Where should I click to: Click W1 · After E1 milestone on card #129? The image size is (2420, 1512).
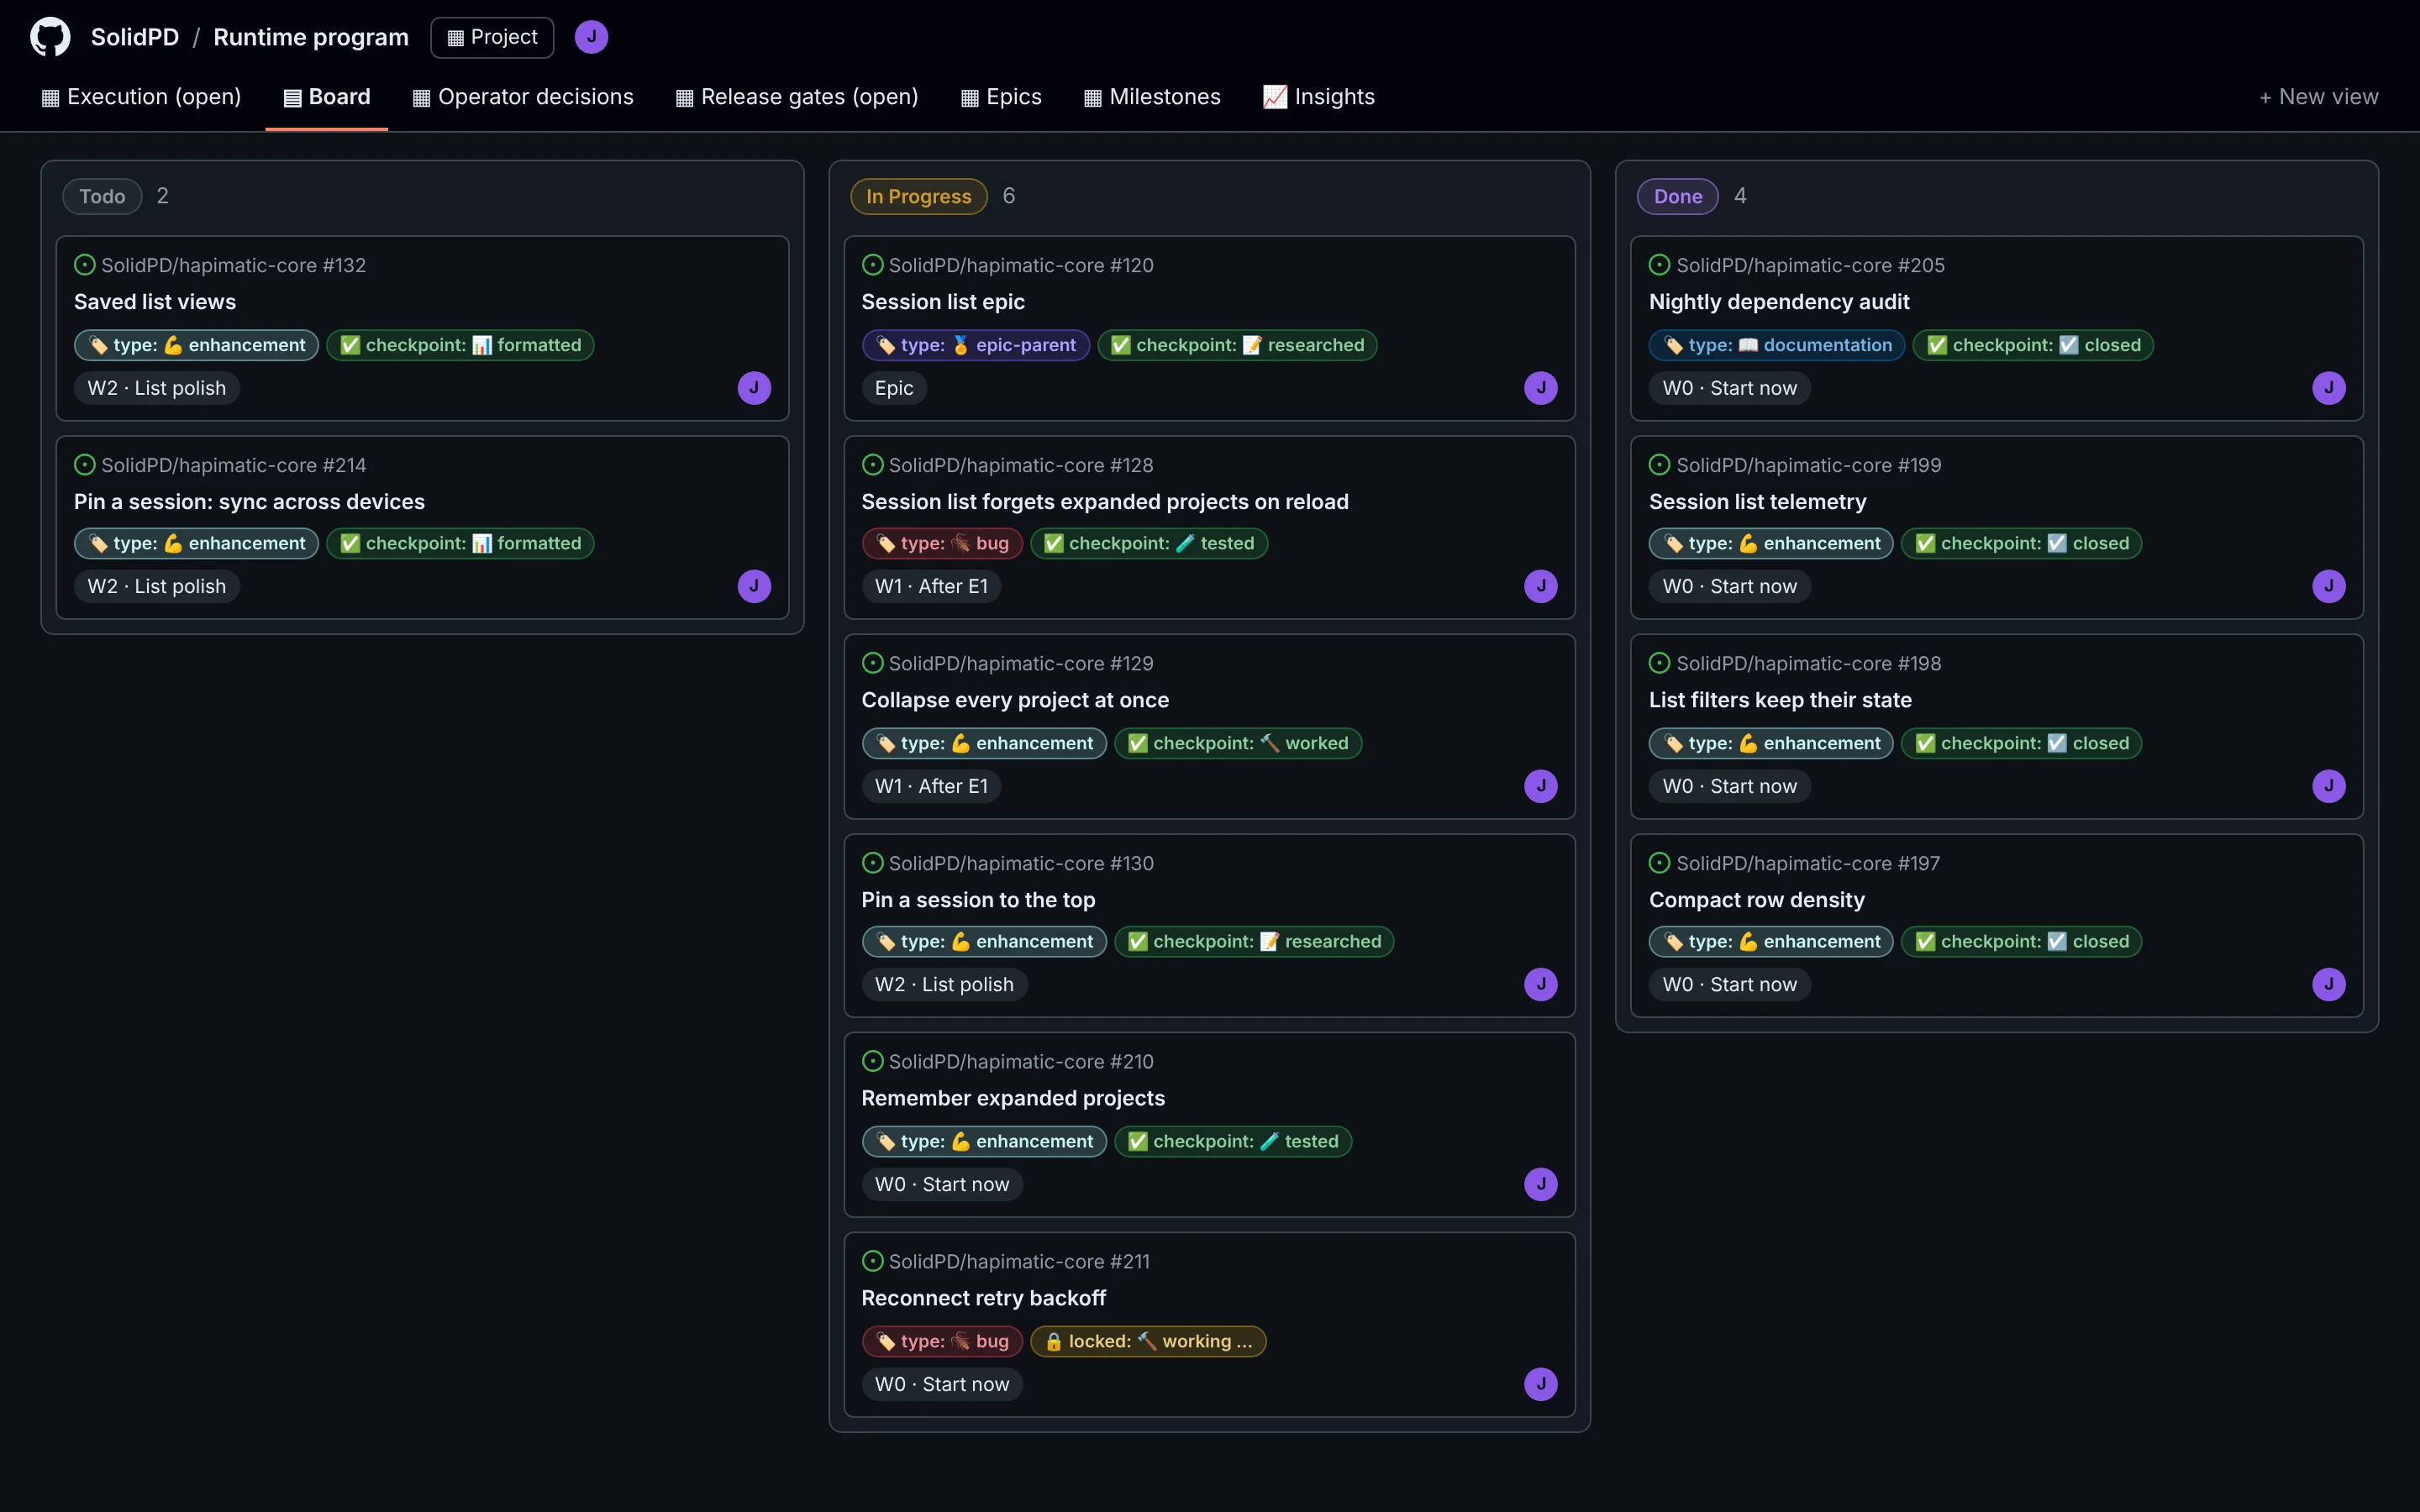(931, 786)
